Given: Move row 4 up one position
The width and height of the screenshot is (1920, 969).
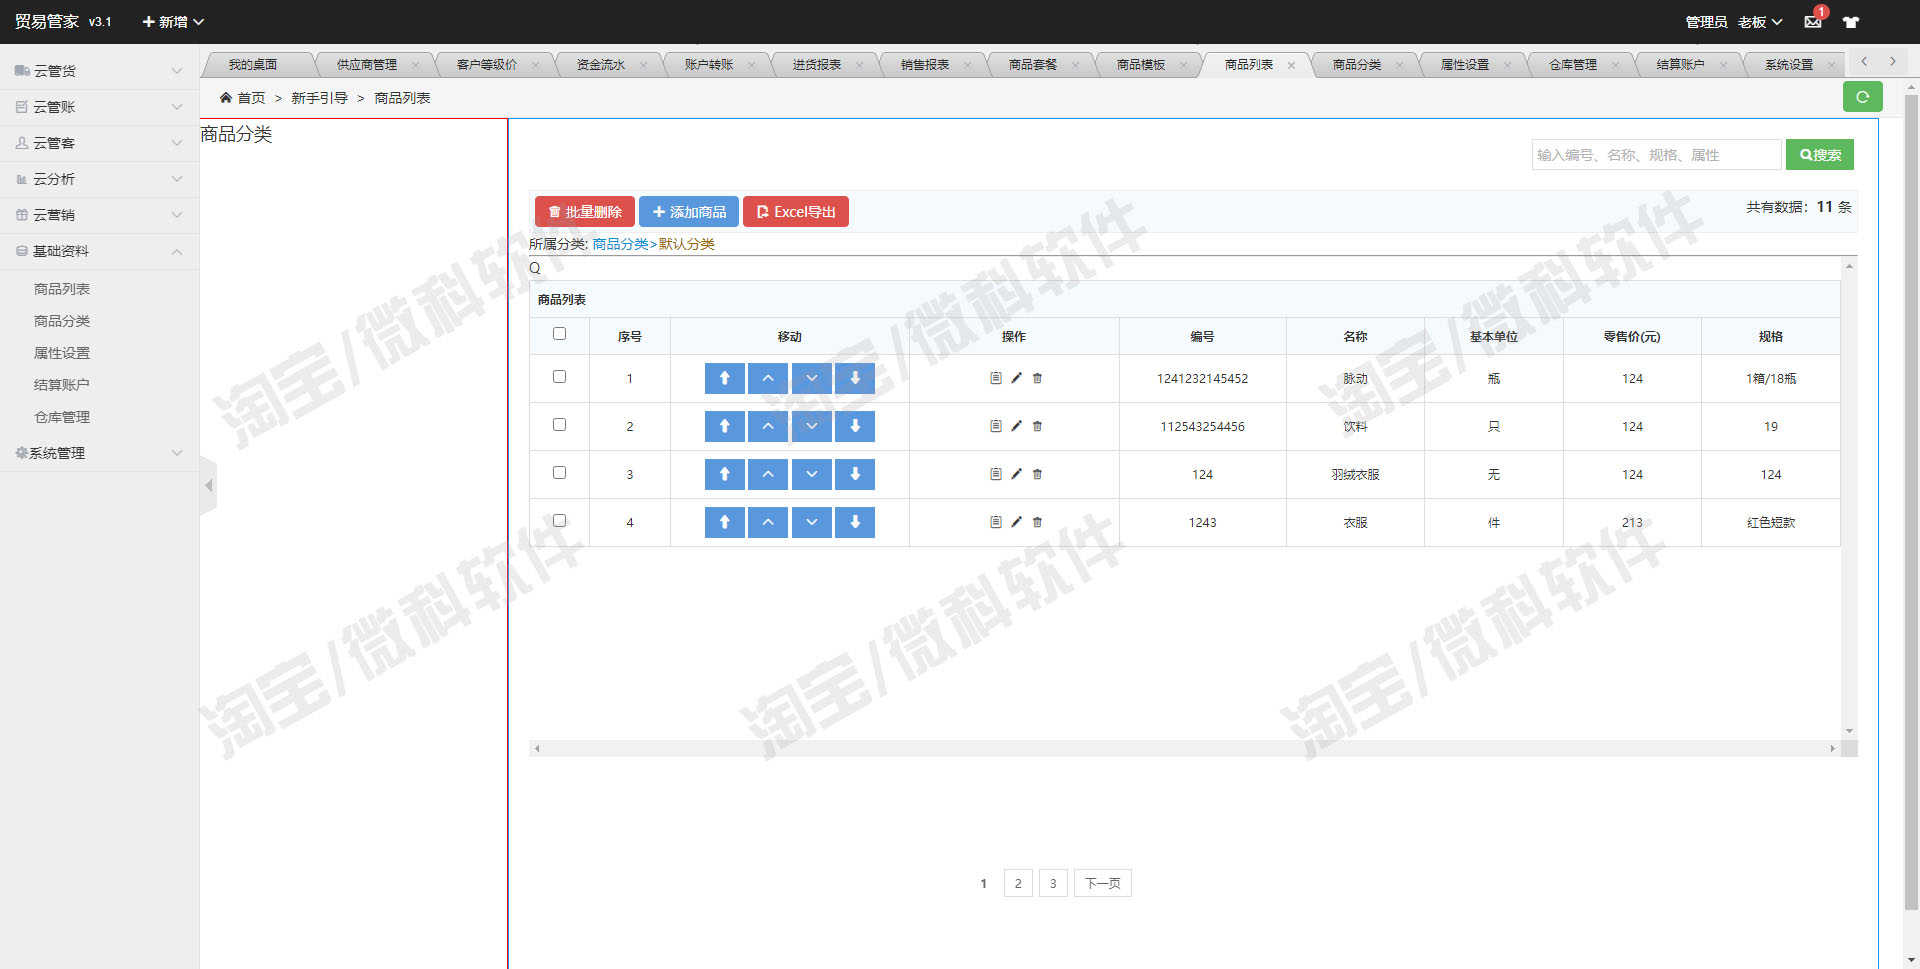Looking at the screenshot, I should tap(768, 522).
